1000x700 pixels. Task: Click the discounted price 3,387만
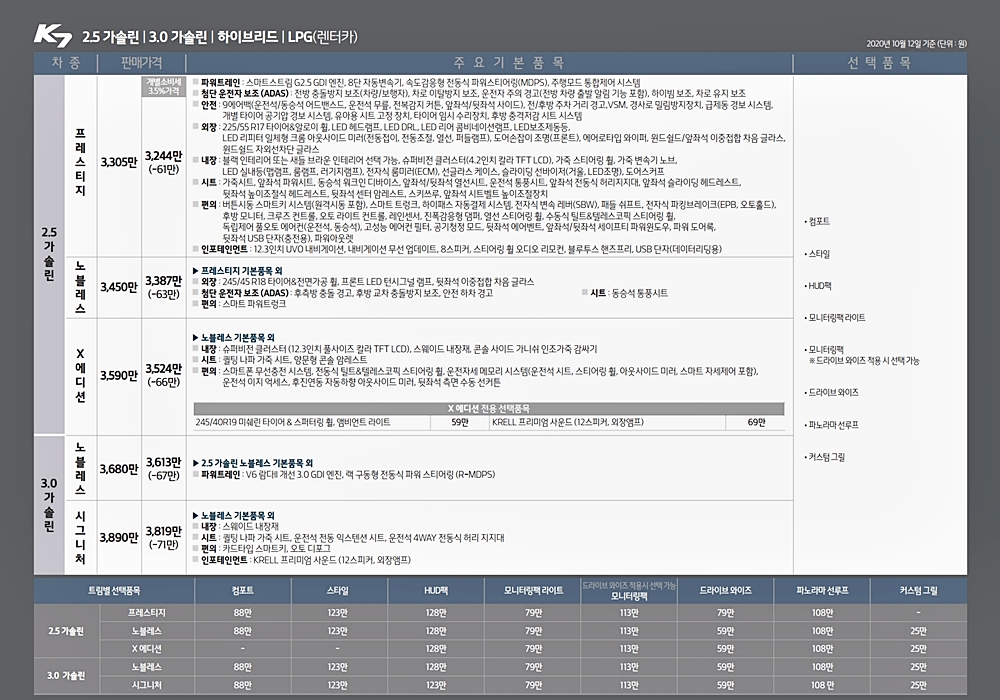point(163,281)
